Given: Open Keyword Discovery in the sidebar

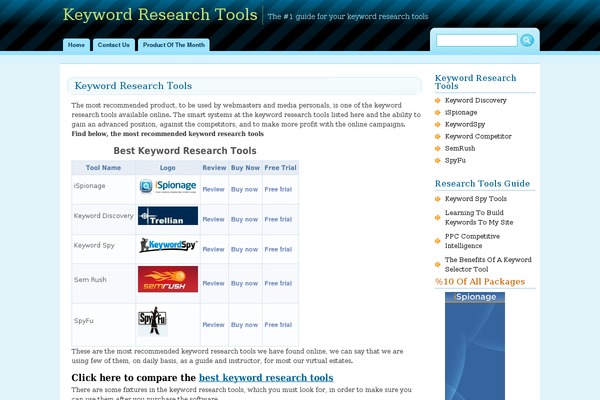Looking at the screenshot, I should point(476,100).
